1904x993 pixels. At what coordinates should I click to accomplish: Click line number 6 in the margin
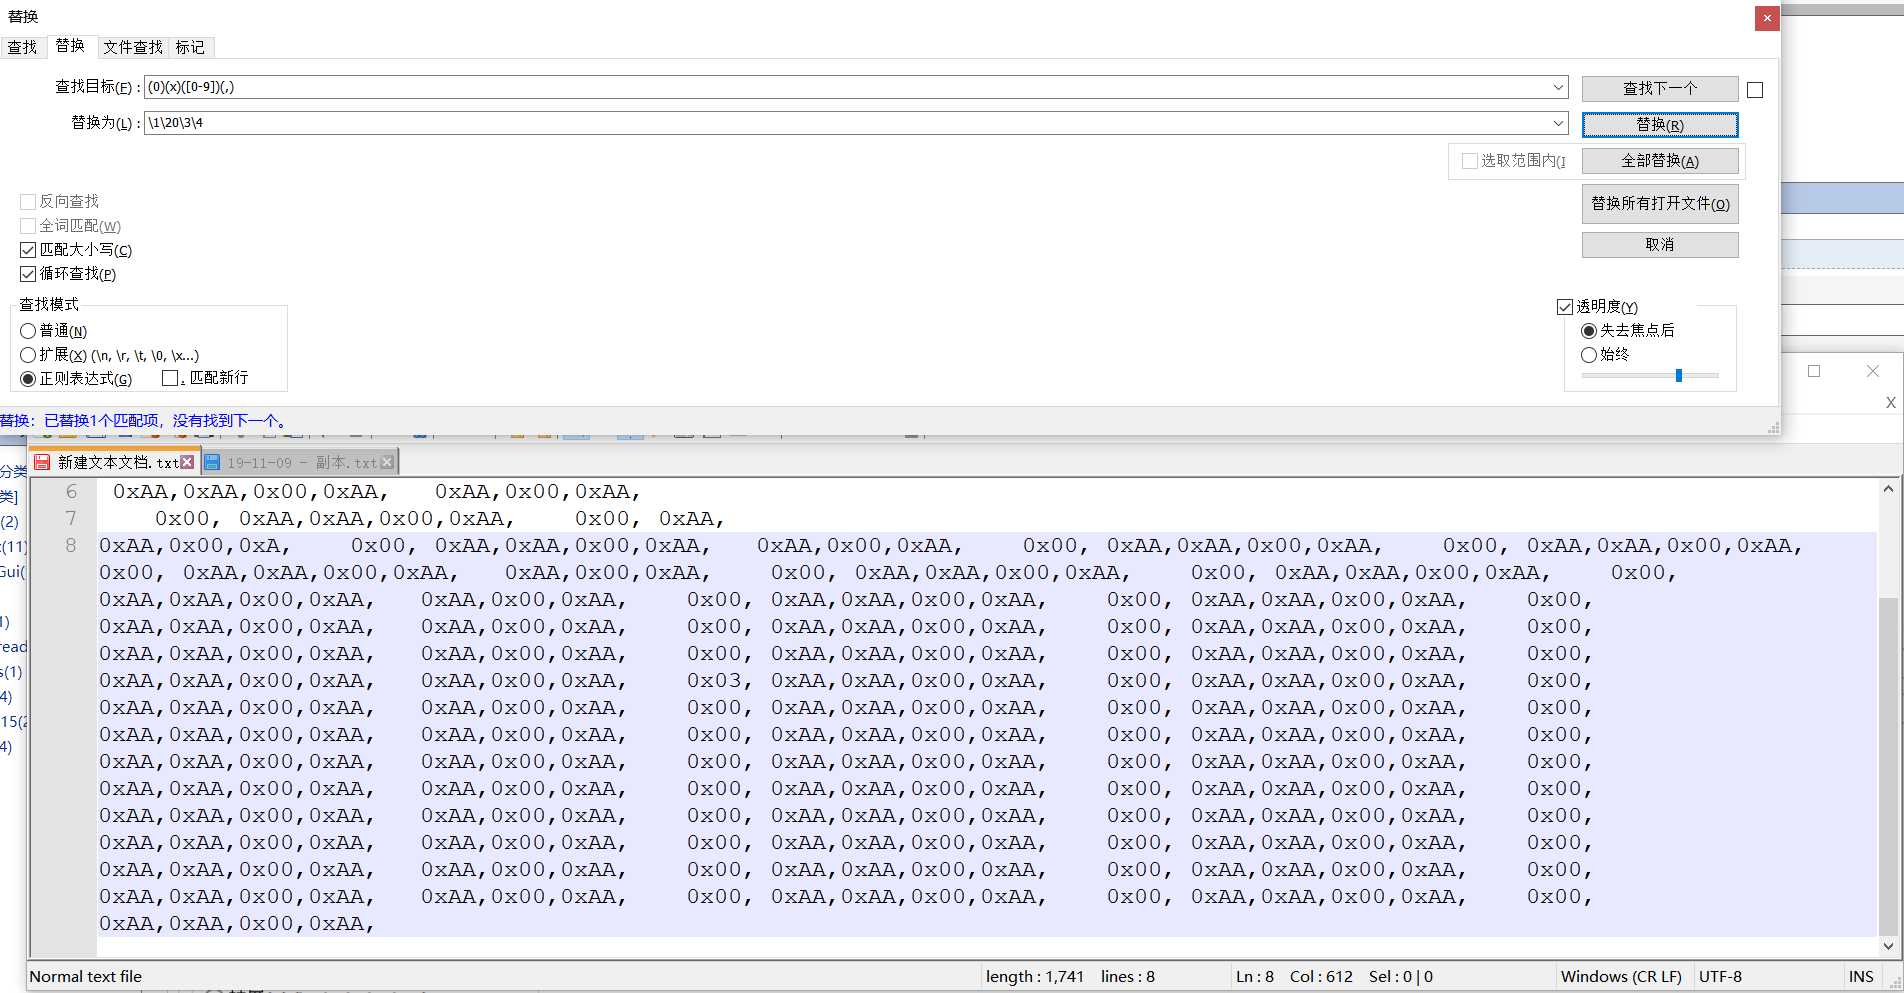(71, 492)
